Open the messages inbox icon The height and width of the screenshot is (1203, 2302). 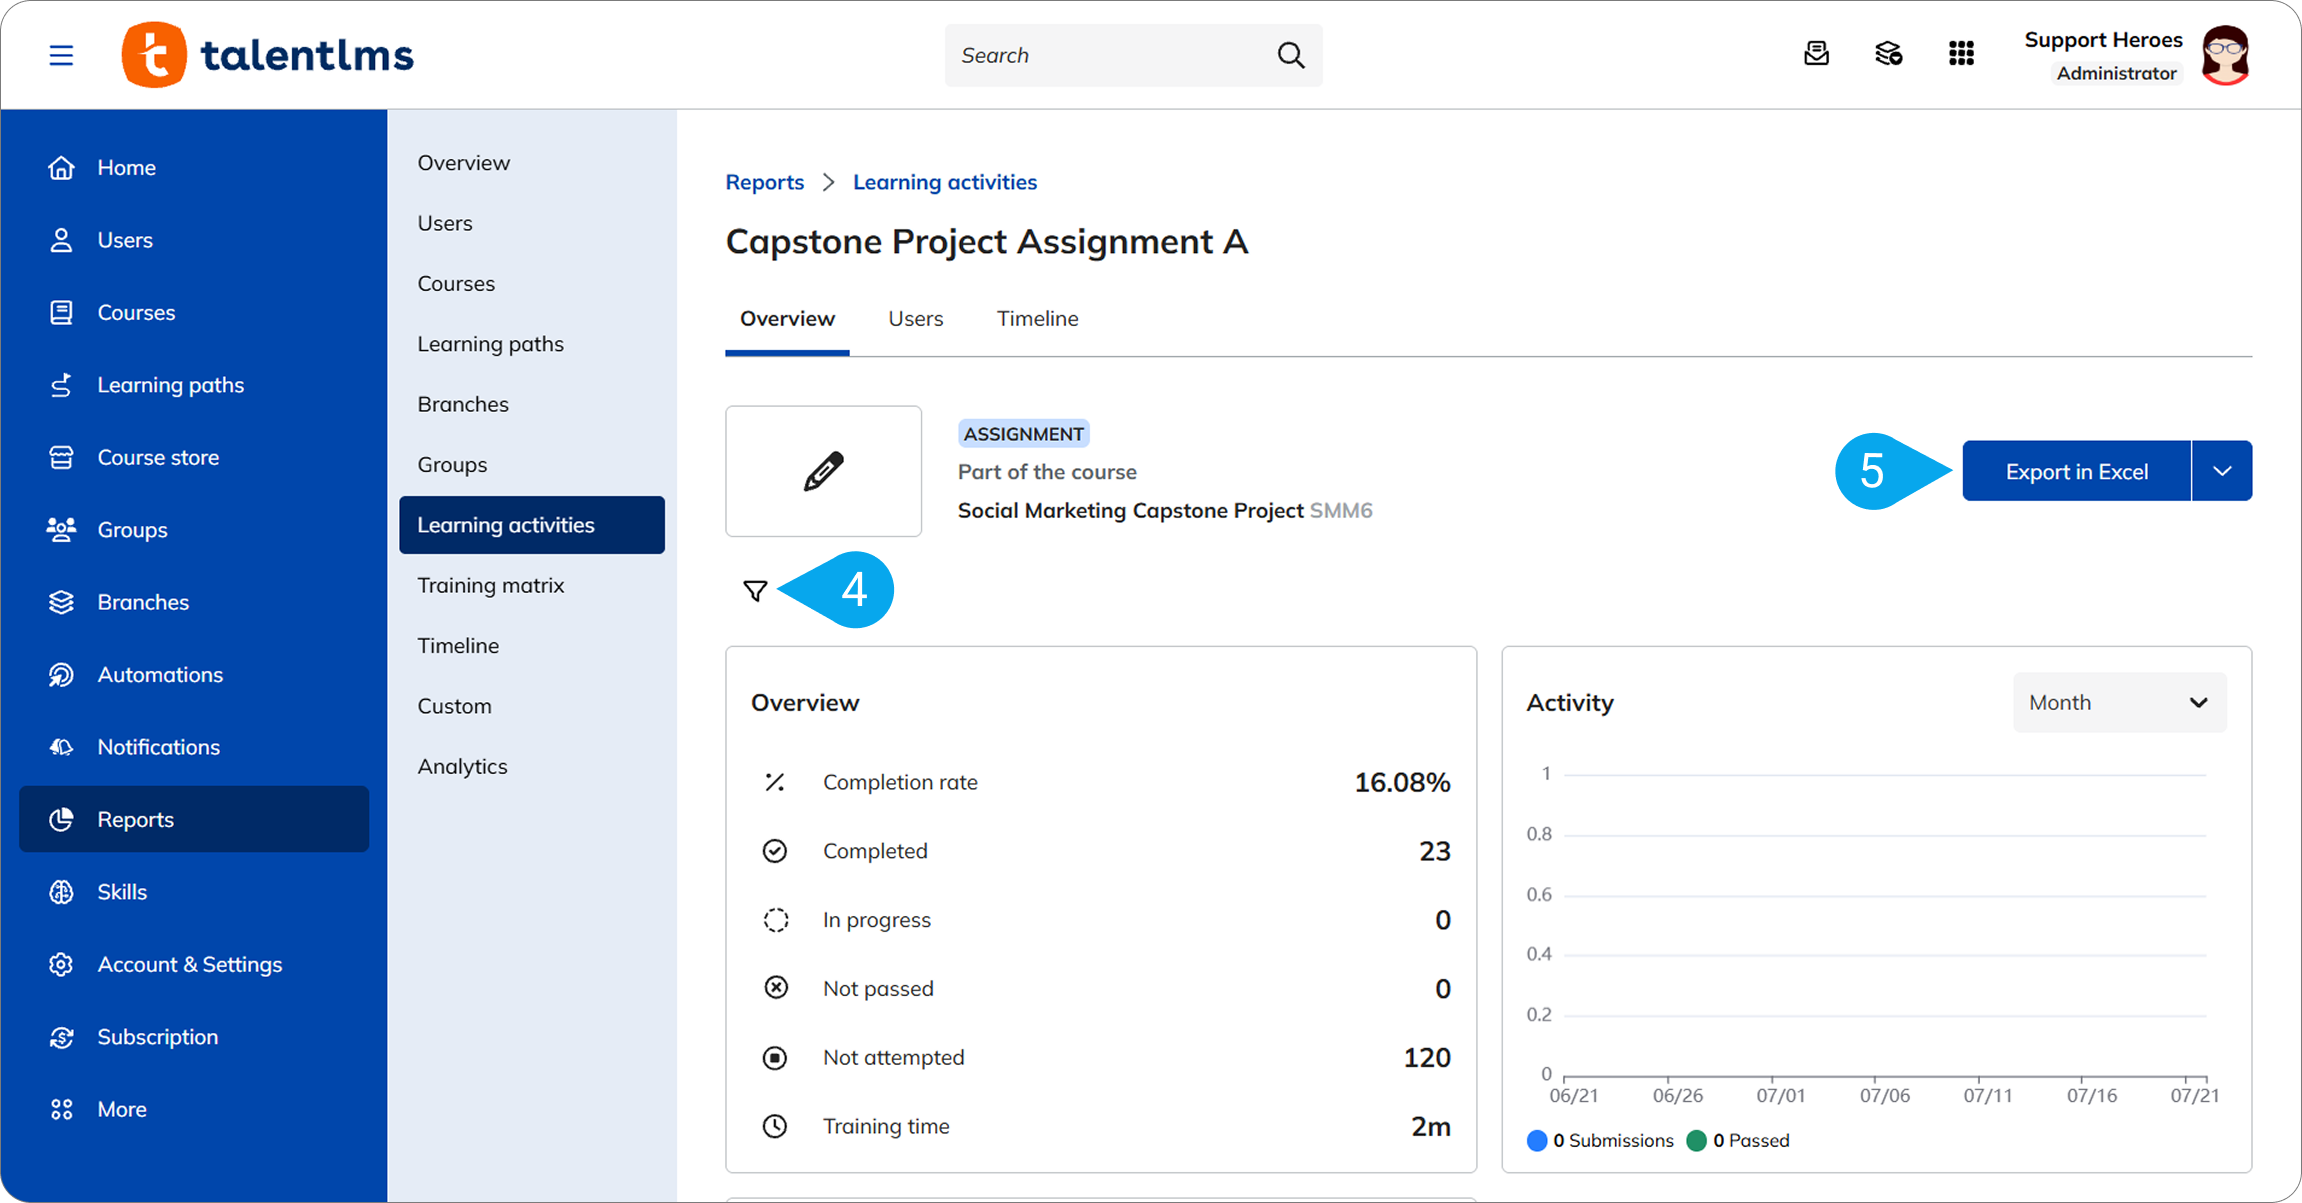tap(1816, 54)
